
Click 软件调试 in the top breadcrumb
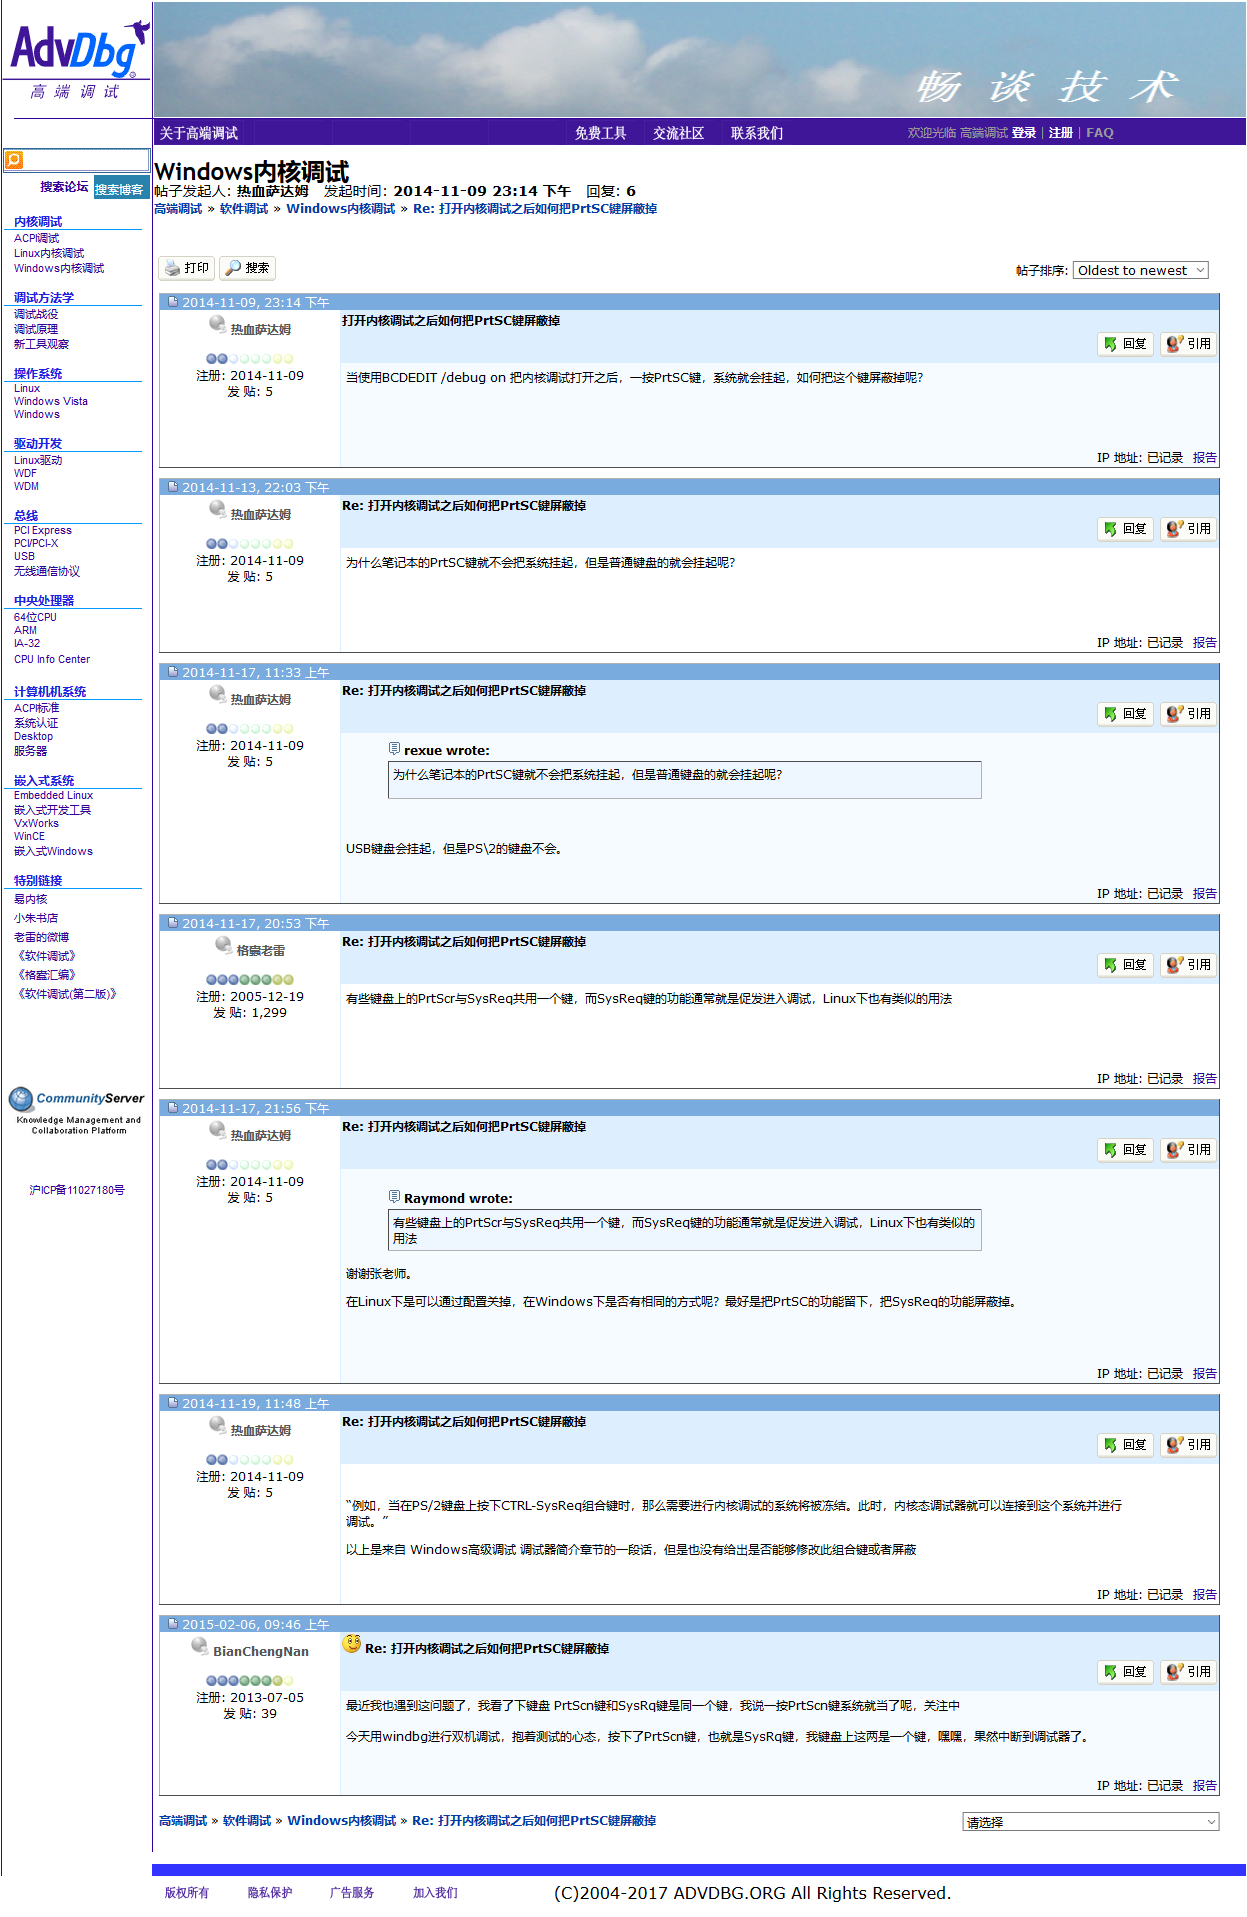[x=244, y=208]
